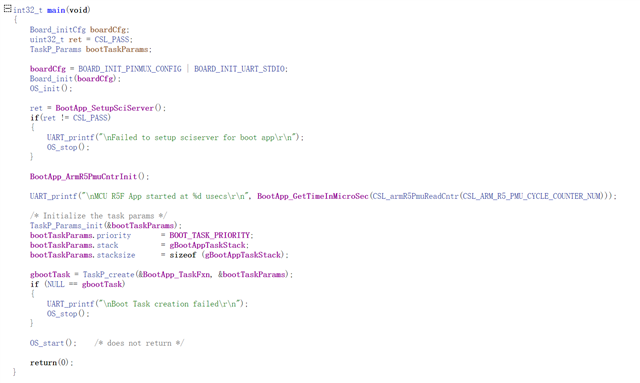The width and height of the screenshot is (640, 383).
Task: Click the 'main' function name
Action: point(56,10)
